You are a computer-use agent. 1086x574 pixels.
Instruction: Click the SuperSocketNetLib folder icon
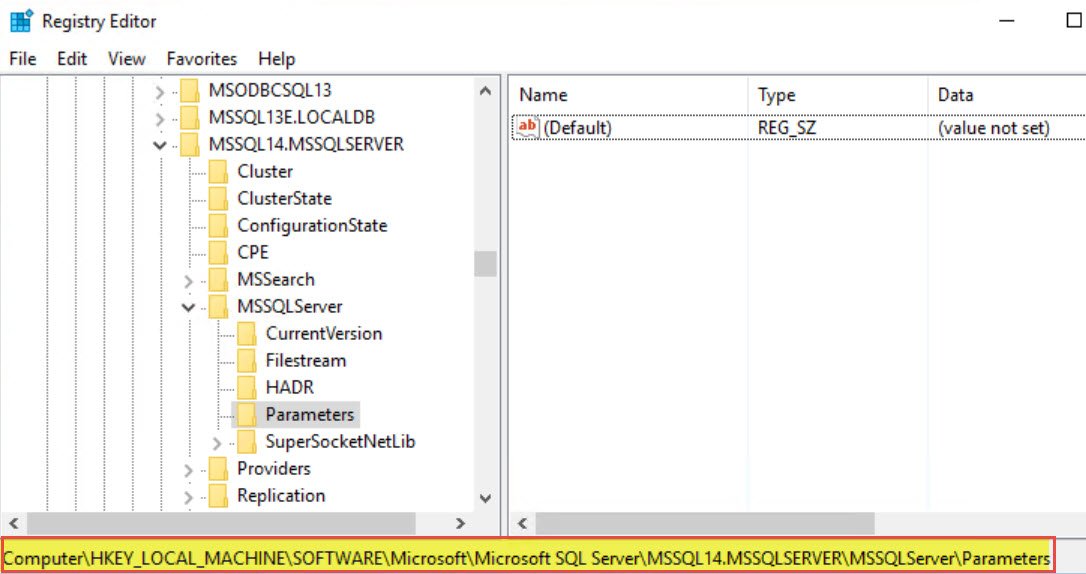(247, 441)
